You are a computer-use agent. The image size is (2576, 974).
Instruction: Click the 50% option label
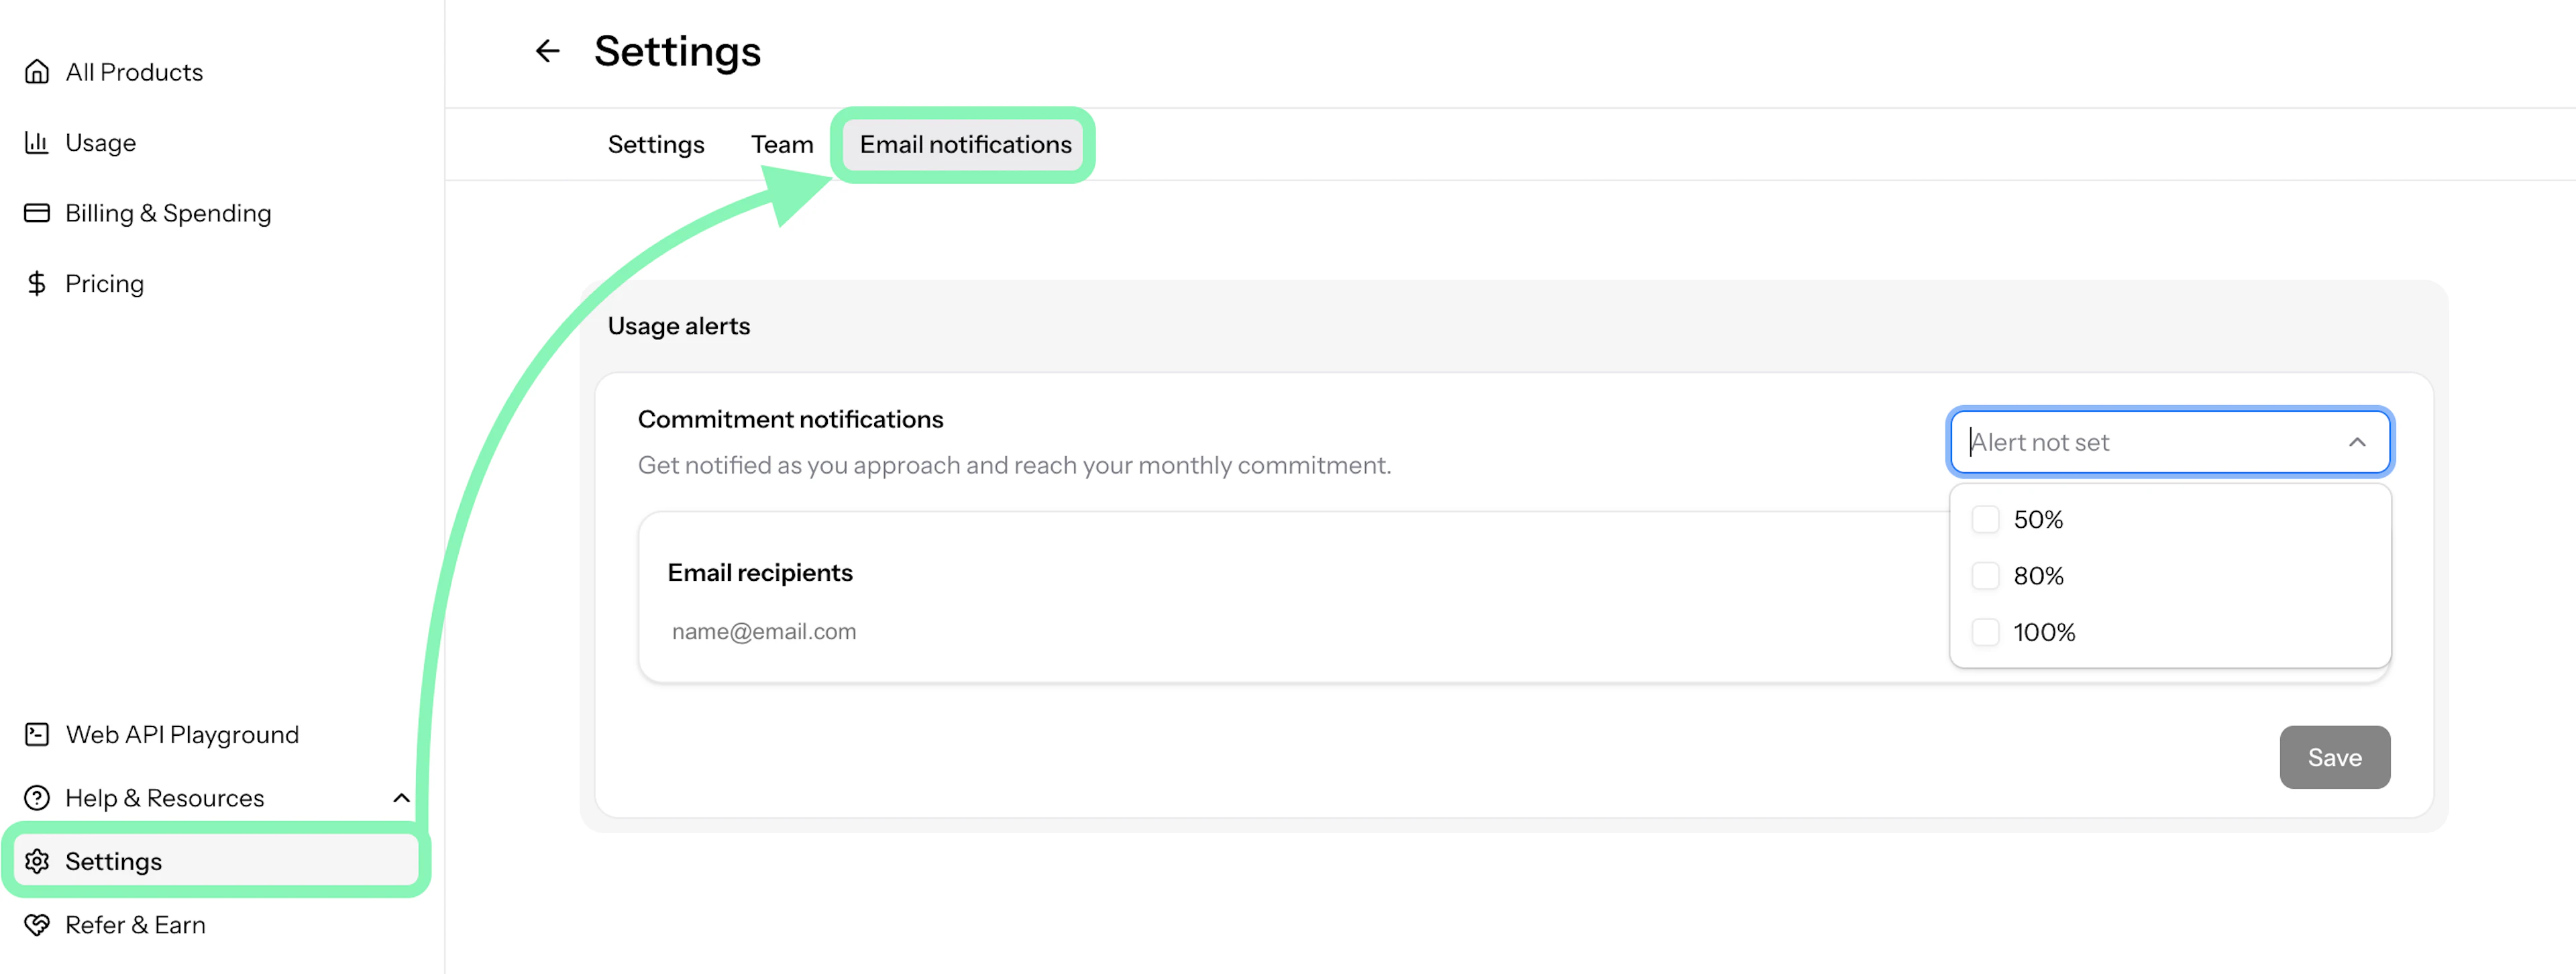pos(2038,520)
